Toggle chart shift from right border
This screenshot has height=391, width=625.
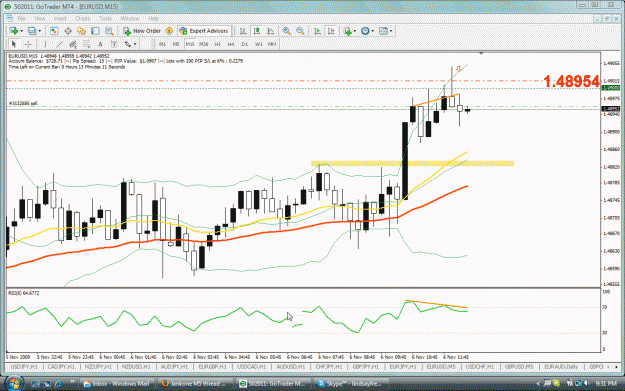pos(331,31)
